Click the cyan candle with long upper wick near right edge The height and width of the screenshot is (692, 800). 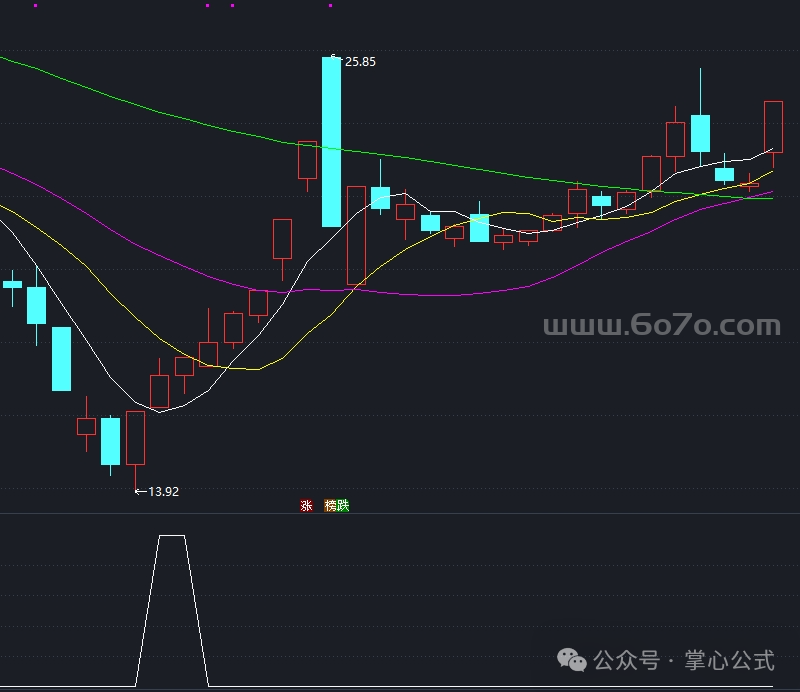pyautogui.click(x=700, y=133)
